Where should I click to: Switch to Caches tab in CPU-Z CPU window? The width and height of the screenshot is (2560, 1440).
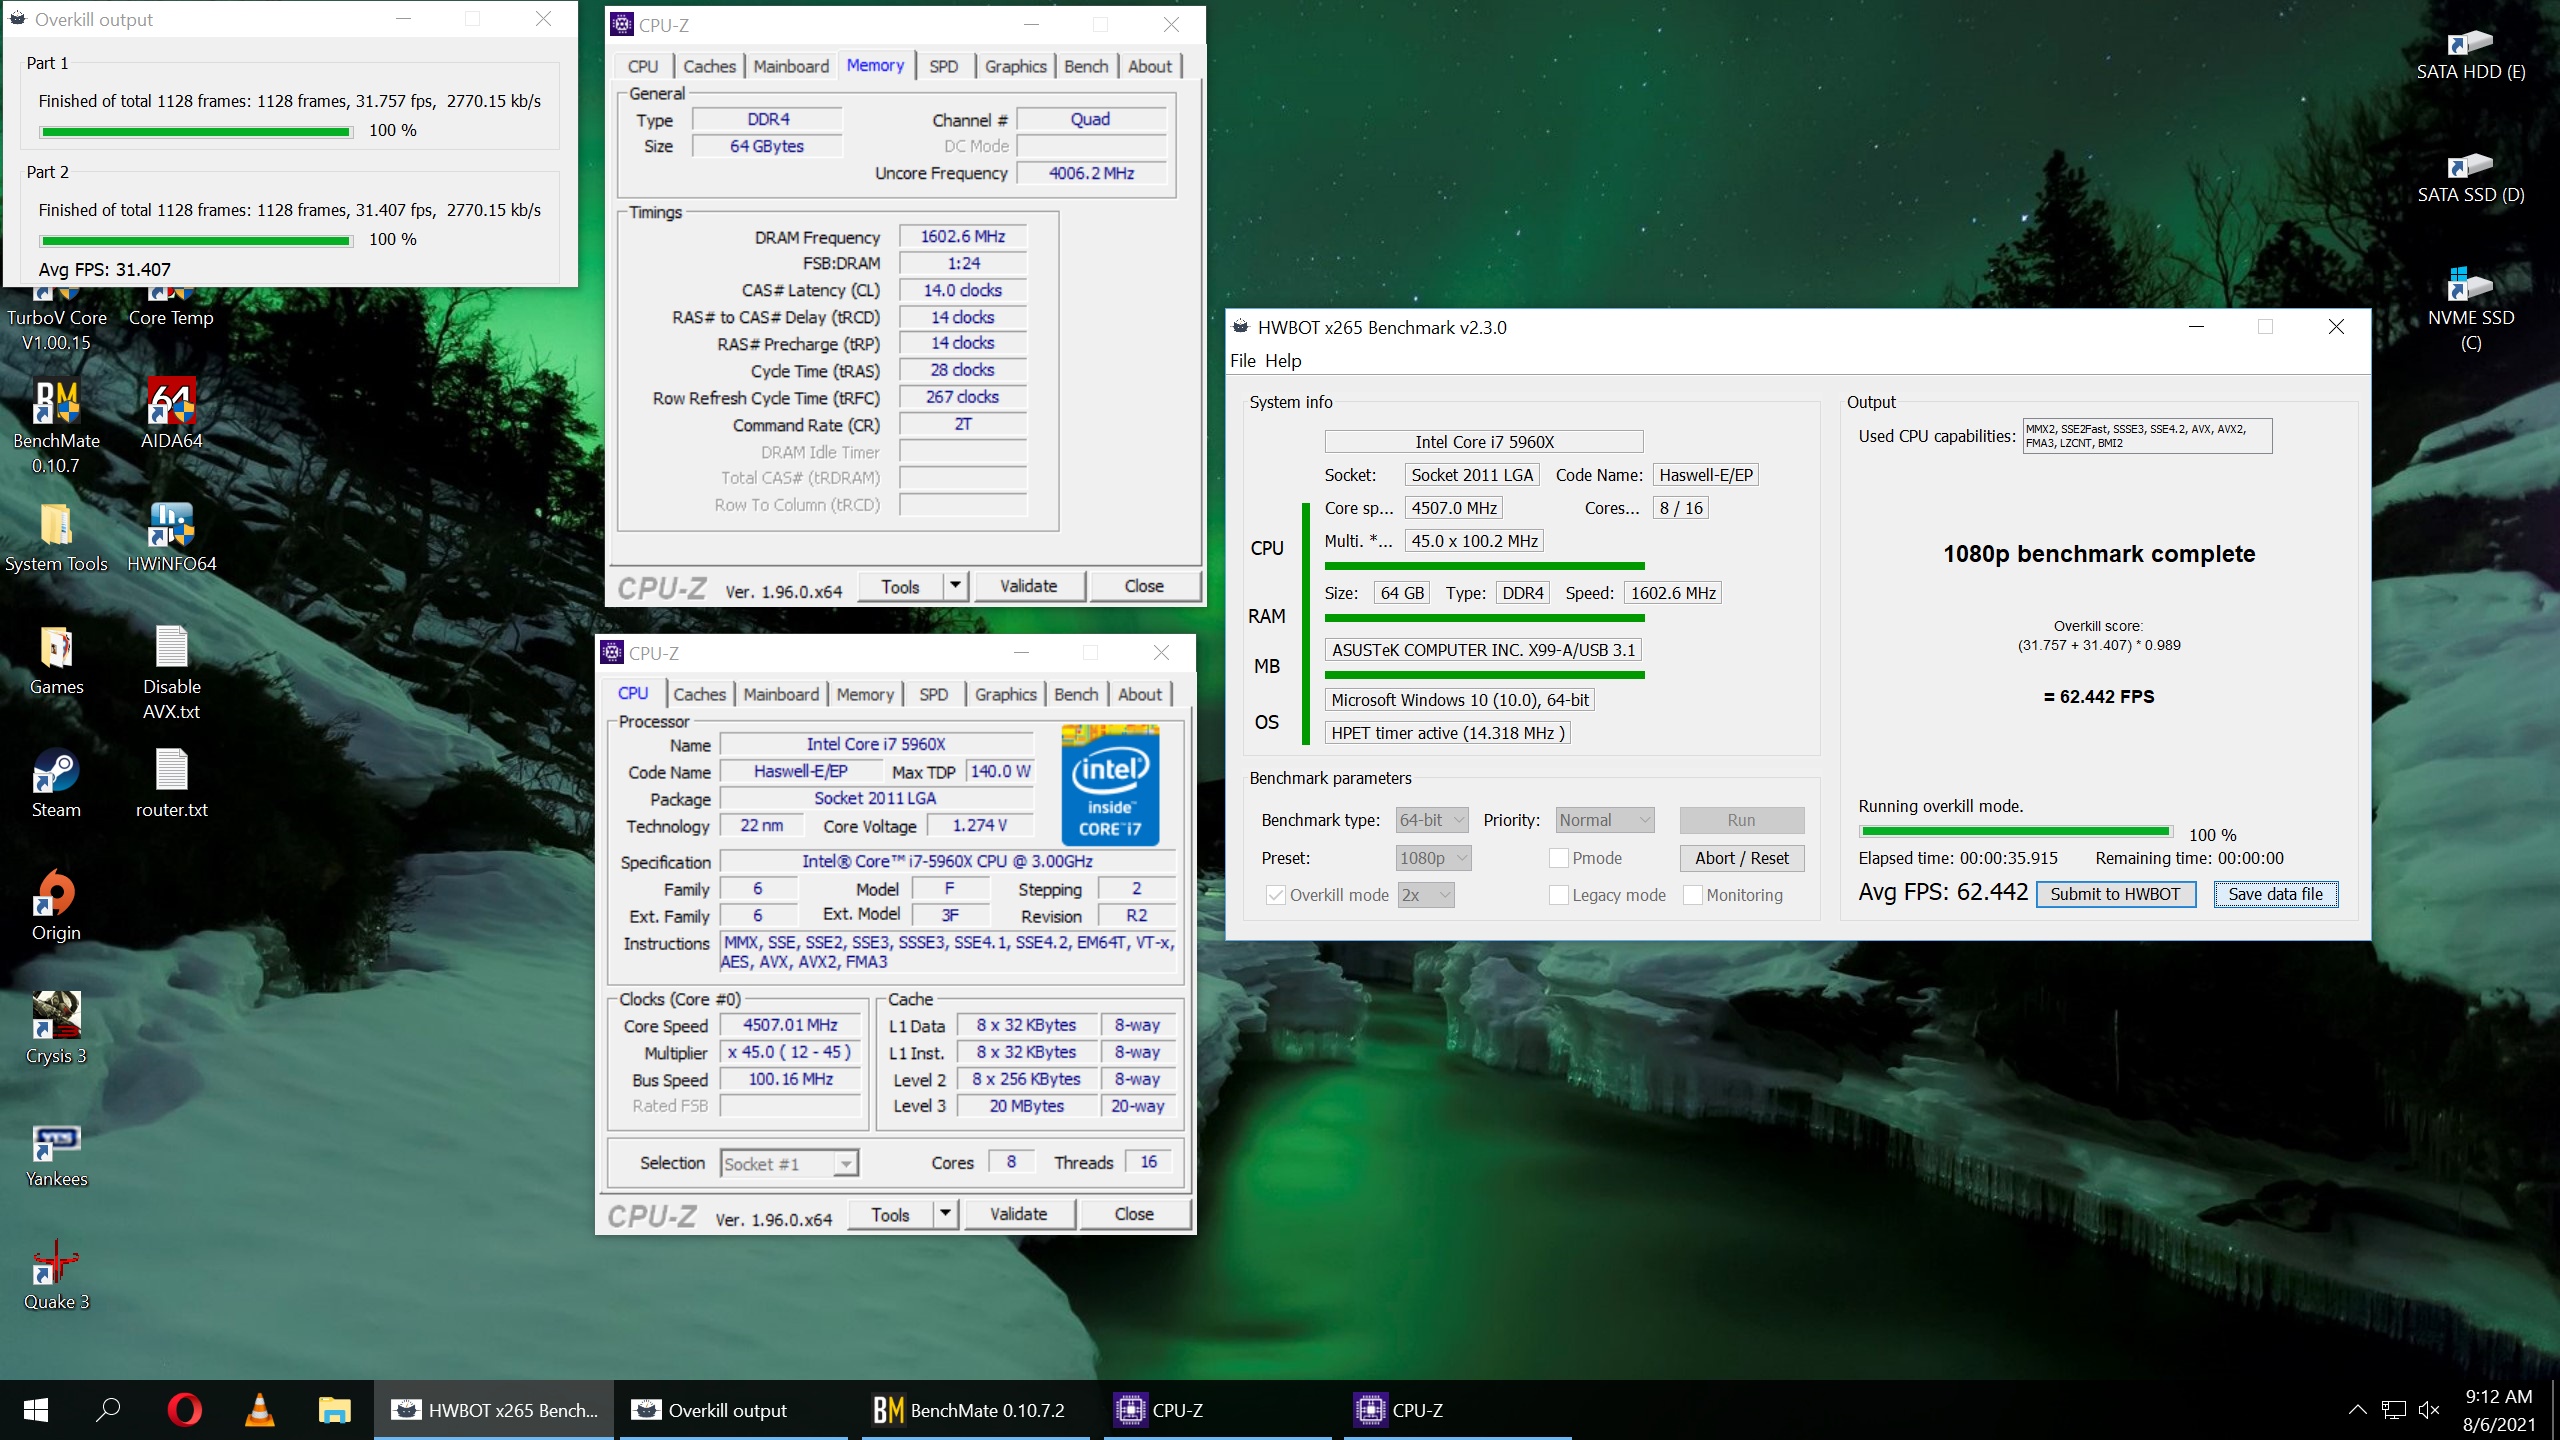[699, 694]
